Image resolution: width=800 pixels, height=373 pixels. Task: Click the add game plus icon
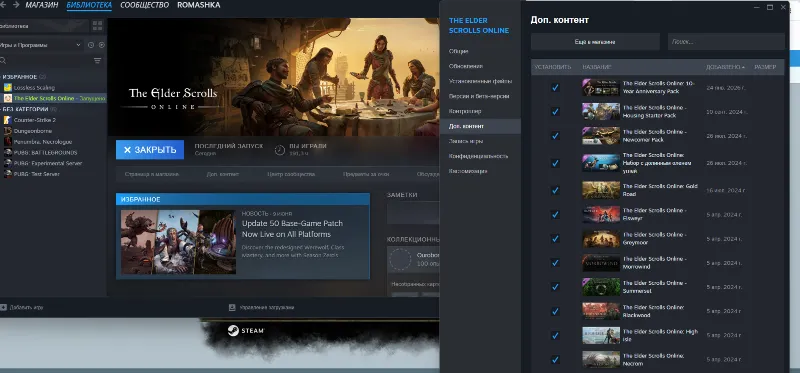pos(3,307)
